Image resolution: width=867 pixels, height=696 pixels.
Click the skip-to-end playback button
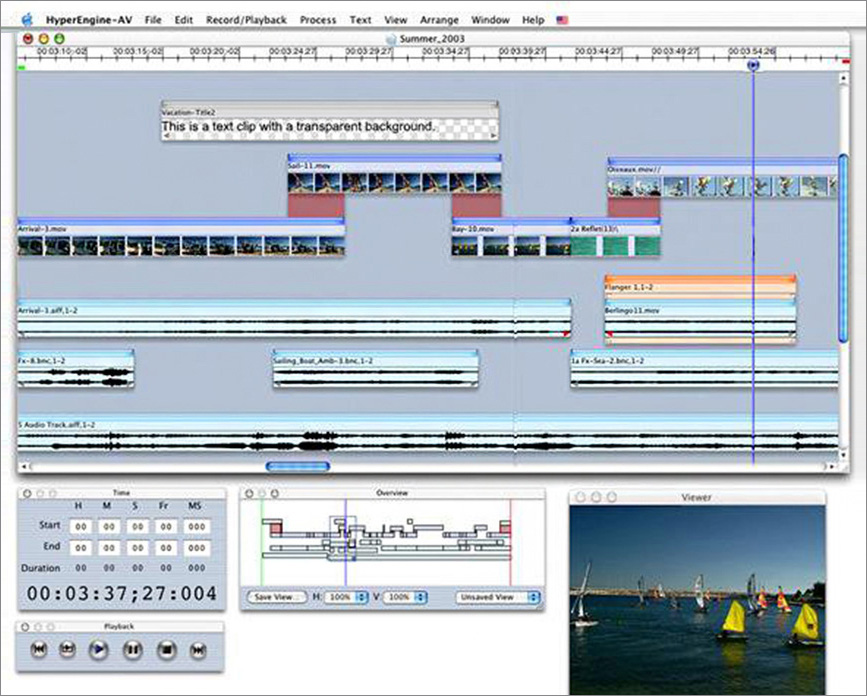pos(198,650)
